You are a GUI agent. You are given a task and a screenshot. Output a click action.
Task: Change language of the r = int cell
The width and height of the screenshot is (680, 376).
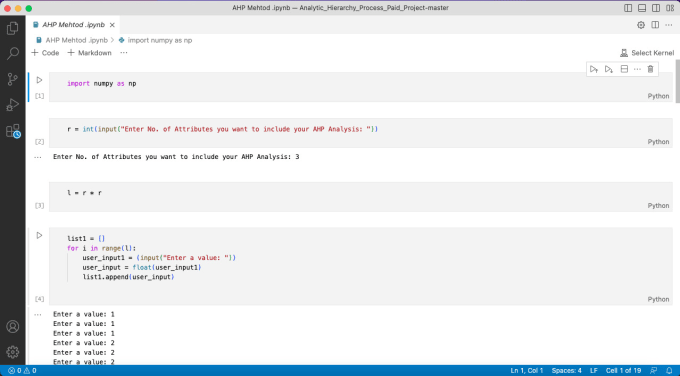pyautogui.click(x=658, y=142)
